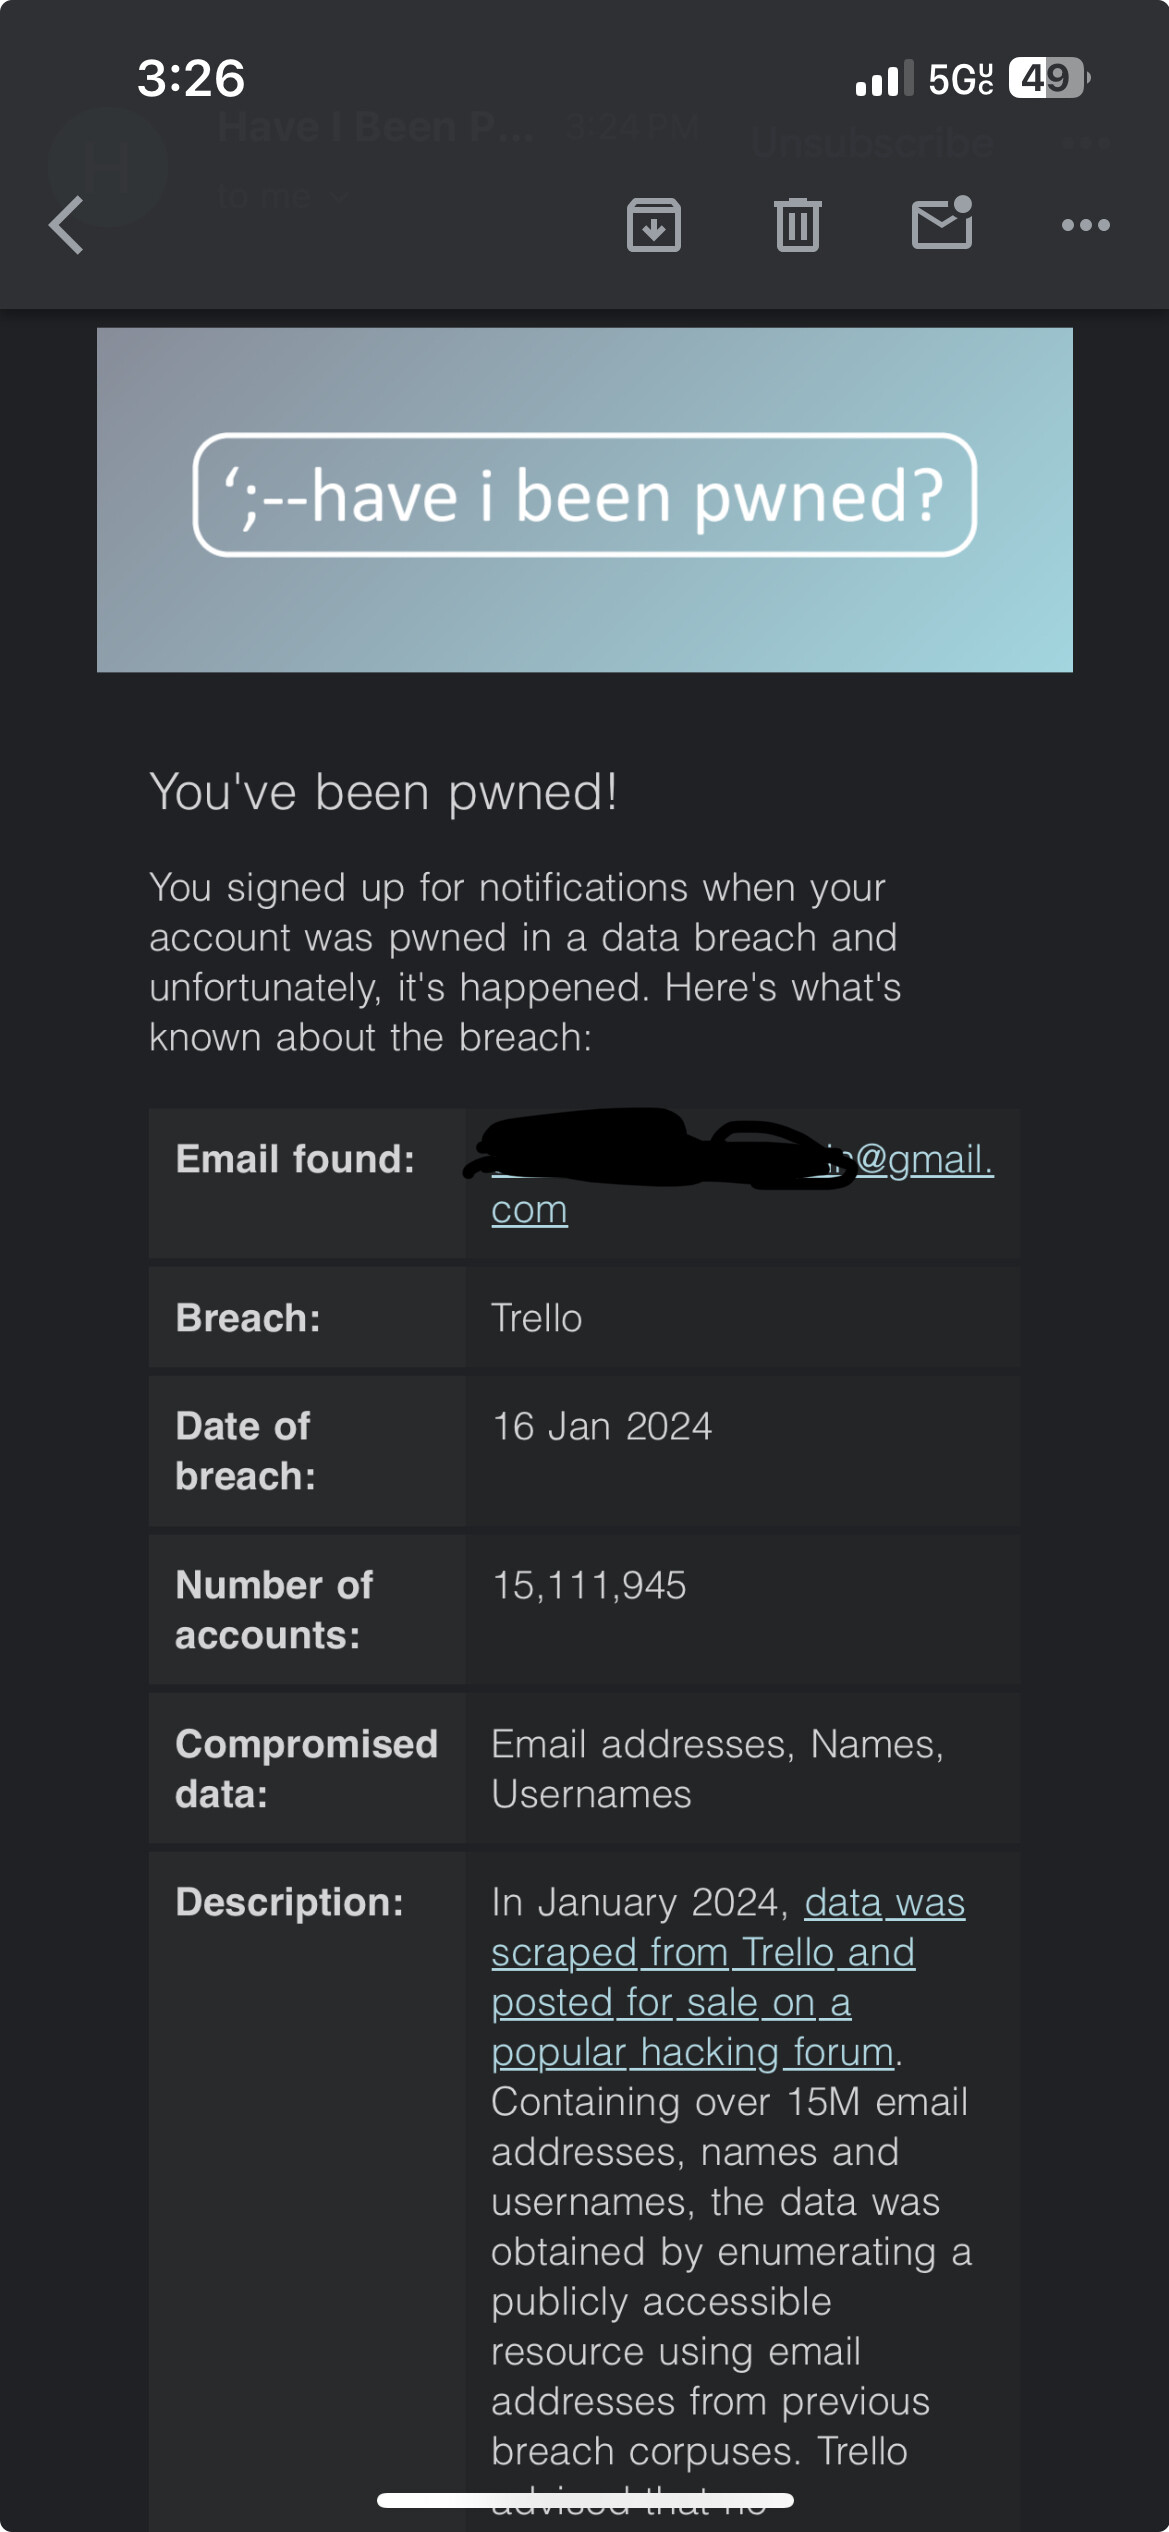Tap the 3:26 clock in status bar
Screen dimensions: 1169x2532
click(191, 78)
